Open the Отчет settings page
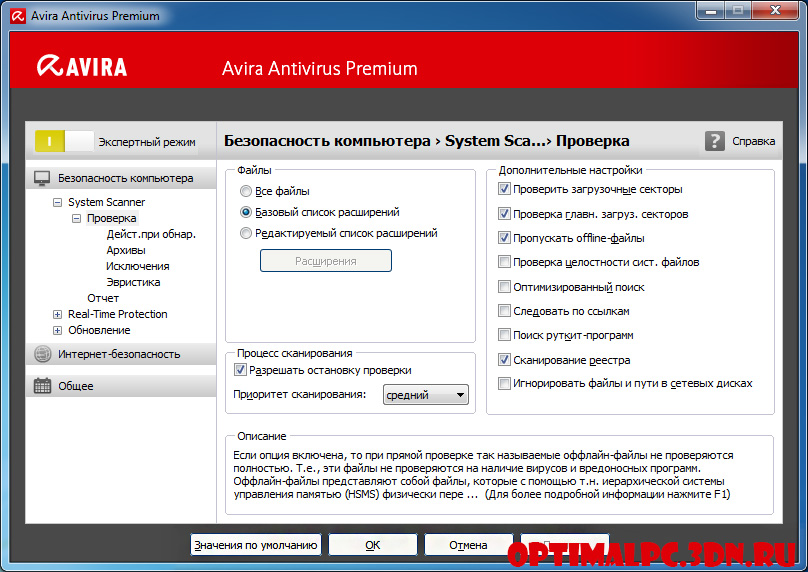808x572 pixels. [103, 298]
